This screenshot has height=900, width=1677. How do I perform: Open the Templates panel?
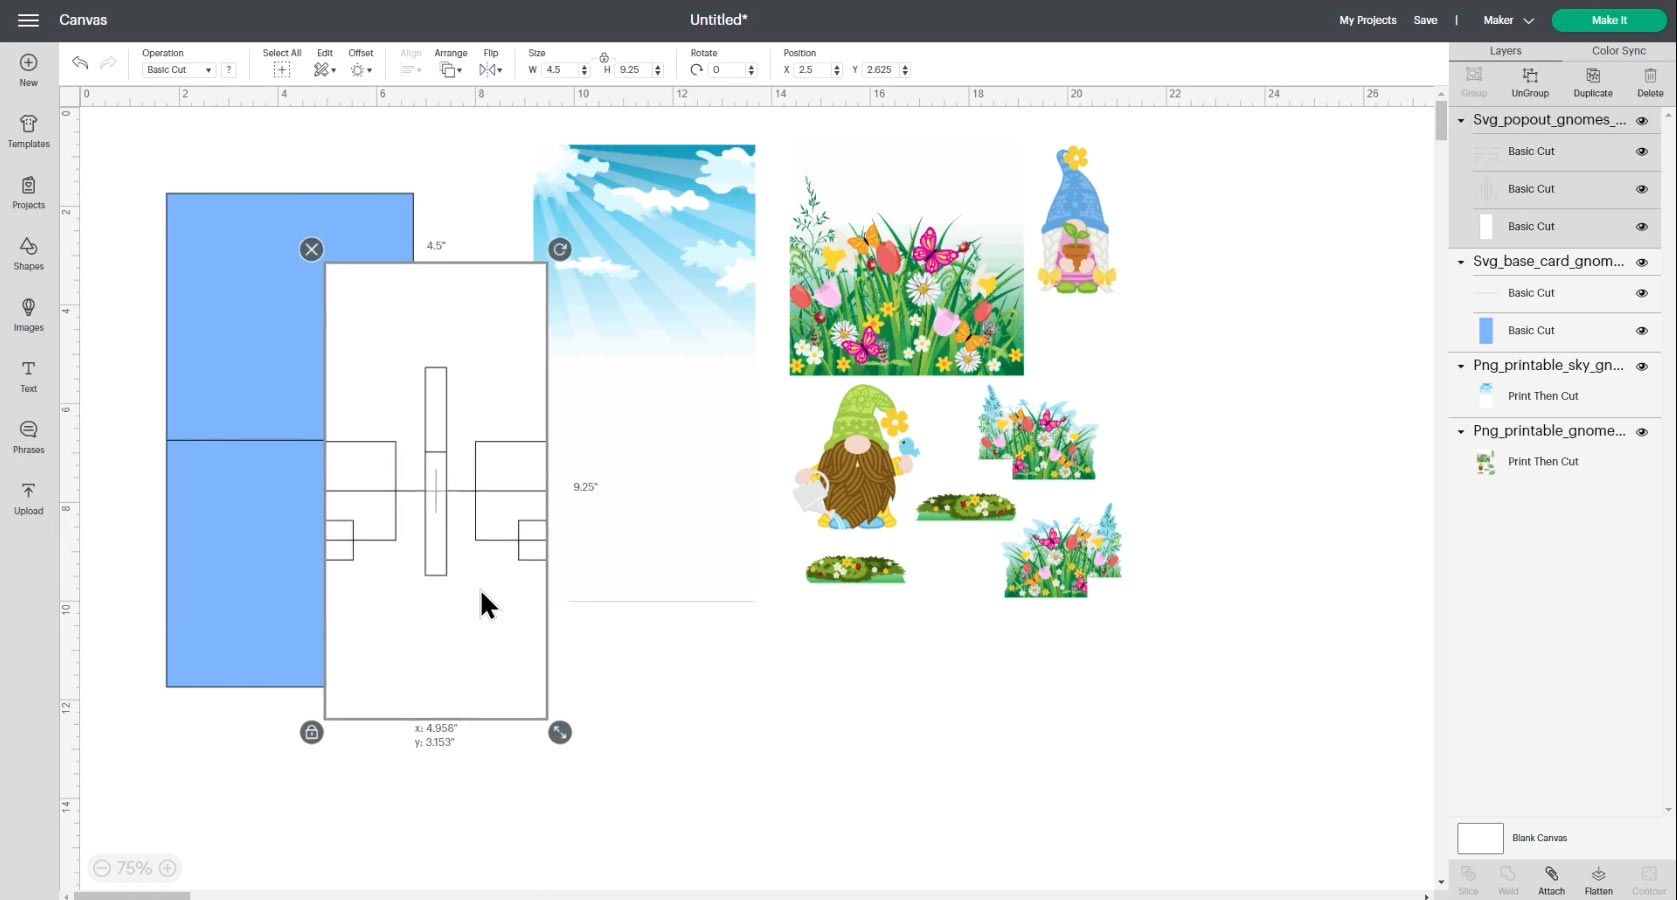28,131
